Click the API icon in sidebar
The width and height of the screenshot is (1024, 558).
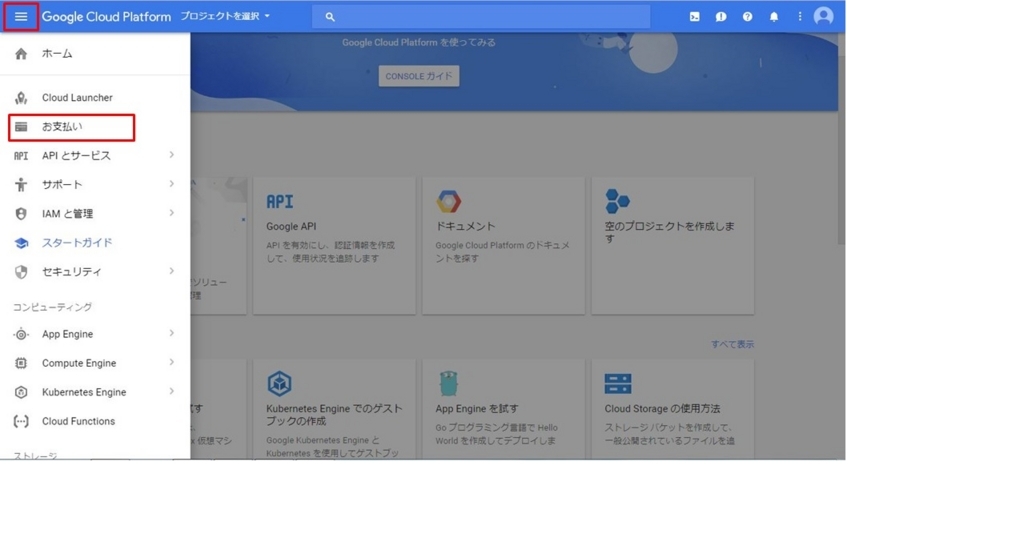click(21, 156)
